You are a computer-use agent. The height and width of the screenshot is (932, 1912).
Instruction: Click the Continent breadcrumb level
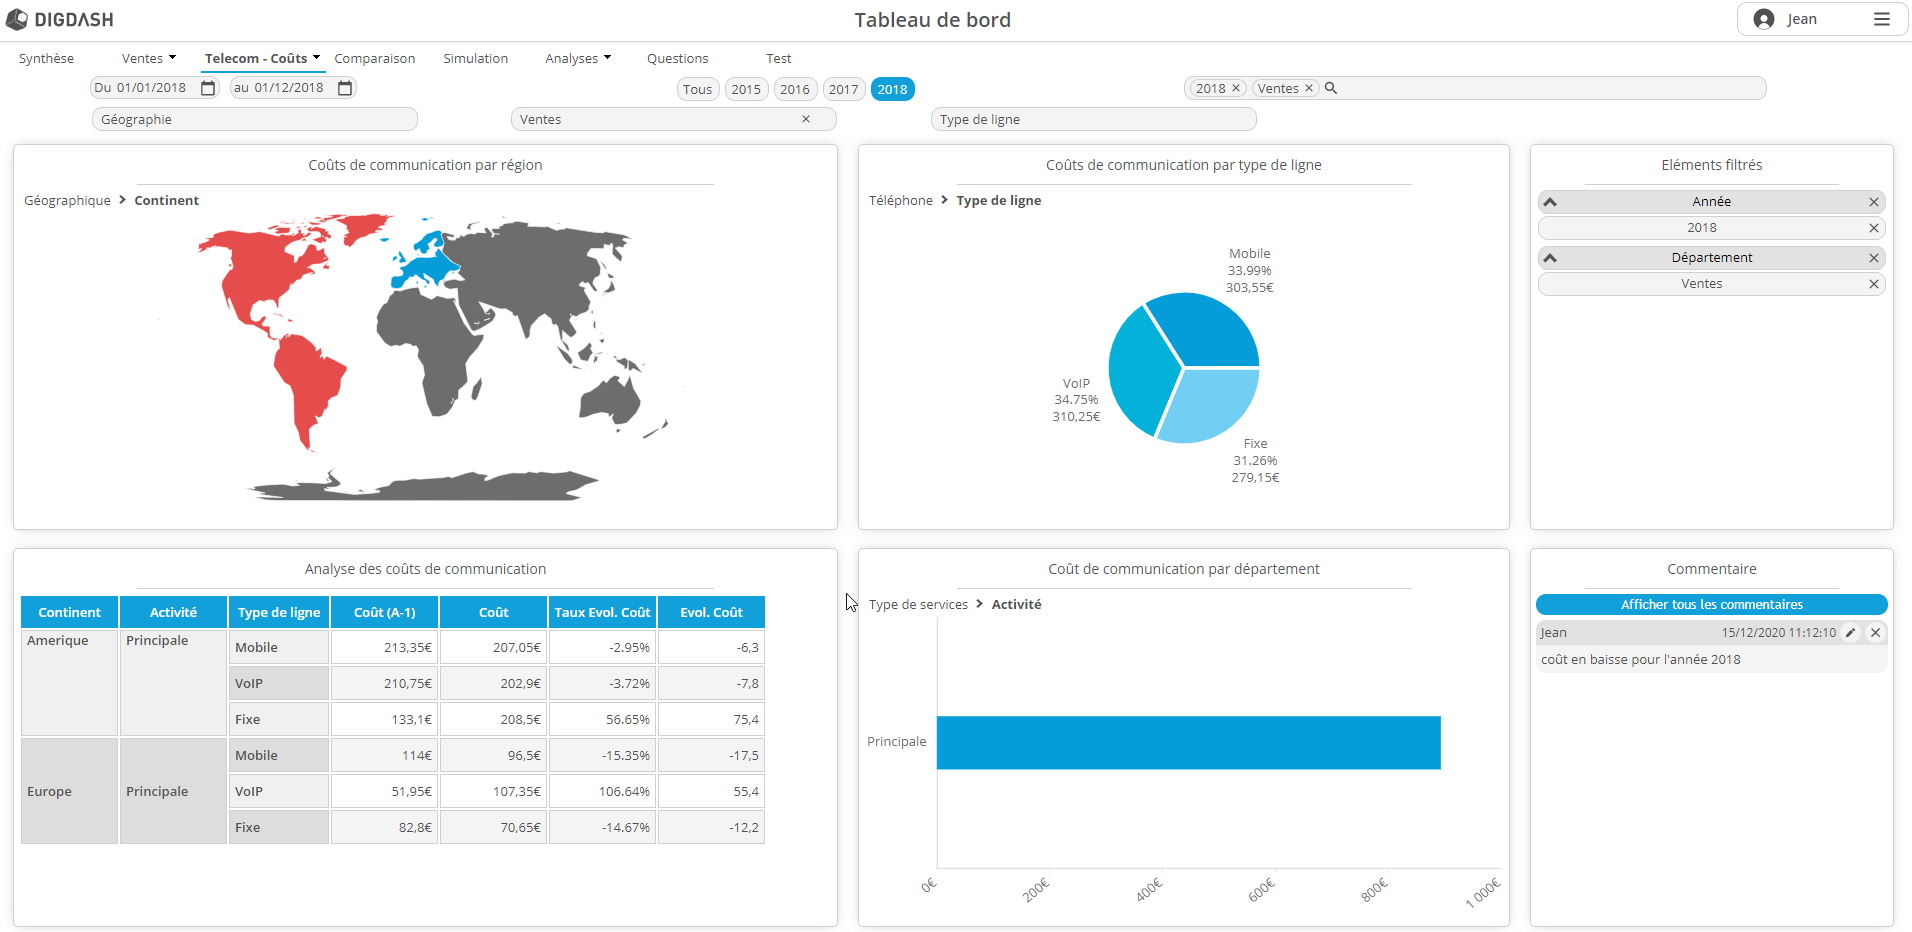coord(166,200)
